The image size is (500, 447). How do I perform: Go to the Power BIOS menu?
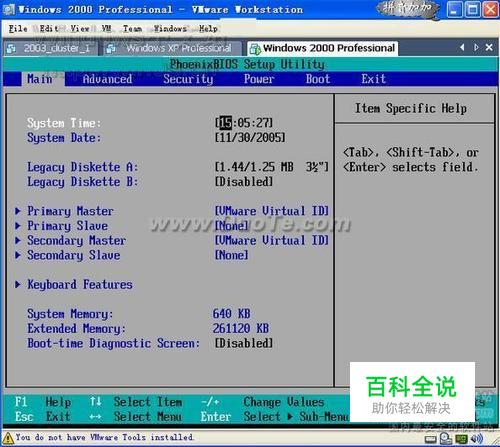pos(259,79)
